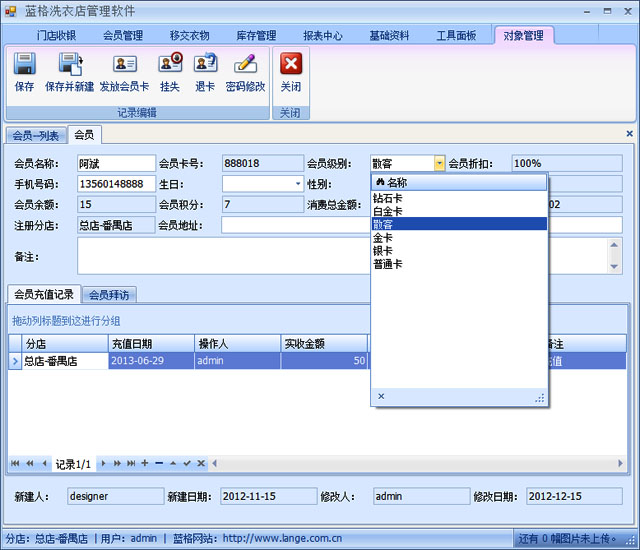The width and height of the screenshot is (640, 550).
Task: Sort by 操作人 column header
Action: pyautogui.click(x=237, y=344)
